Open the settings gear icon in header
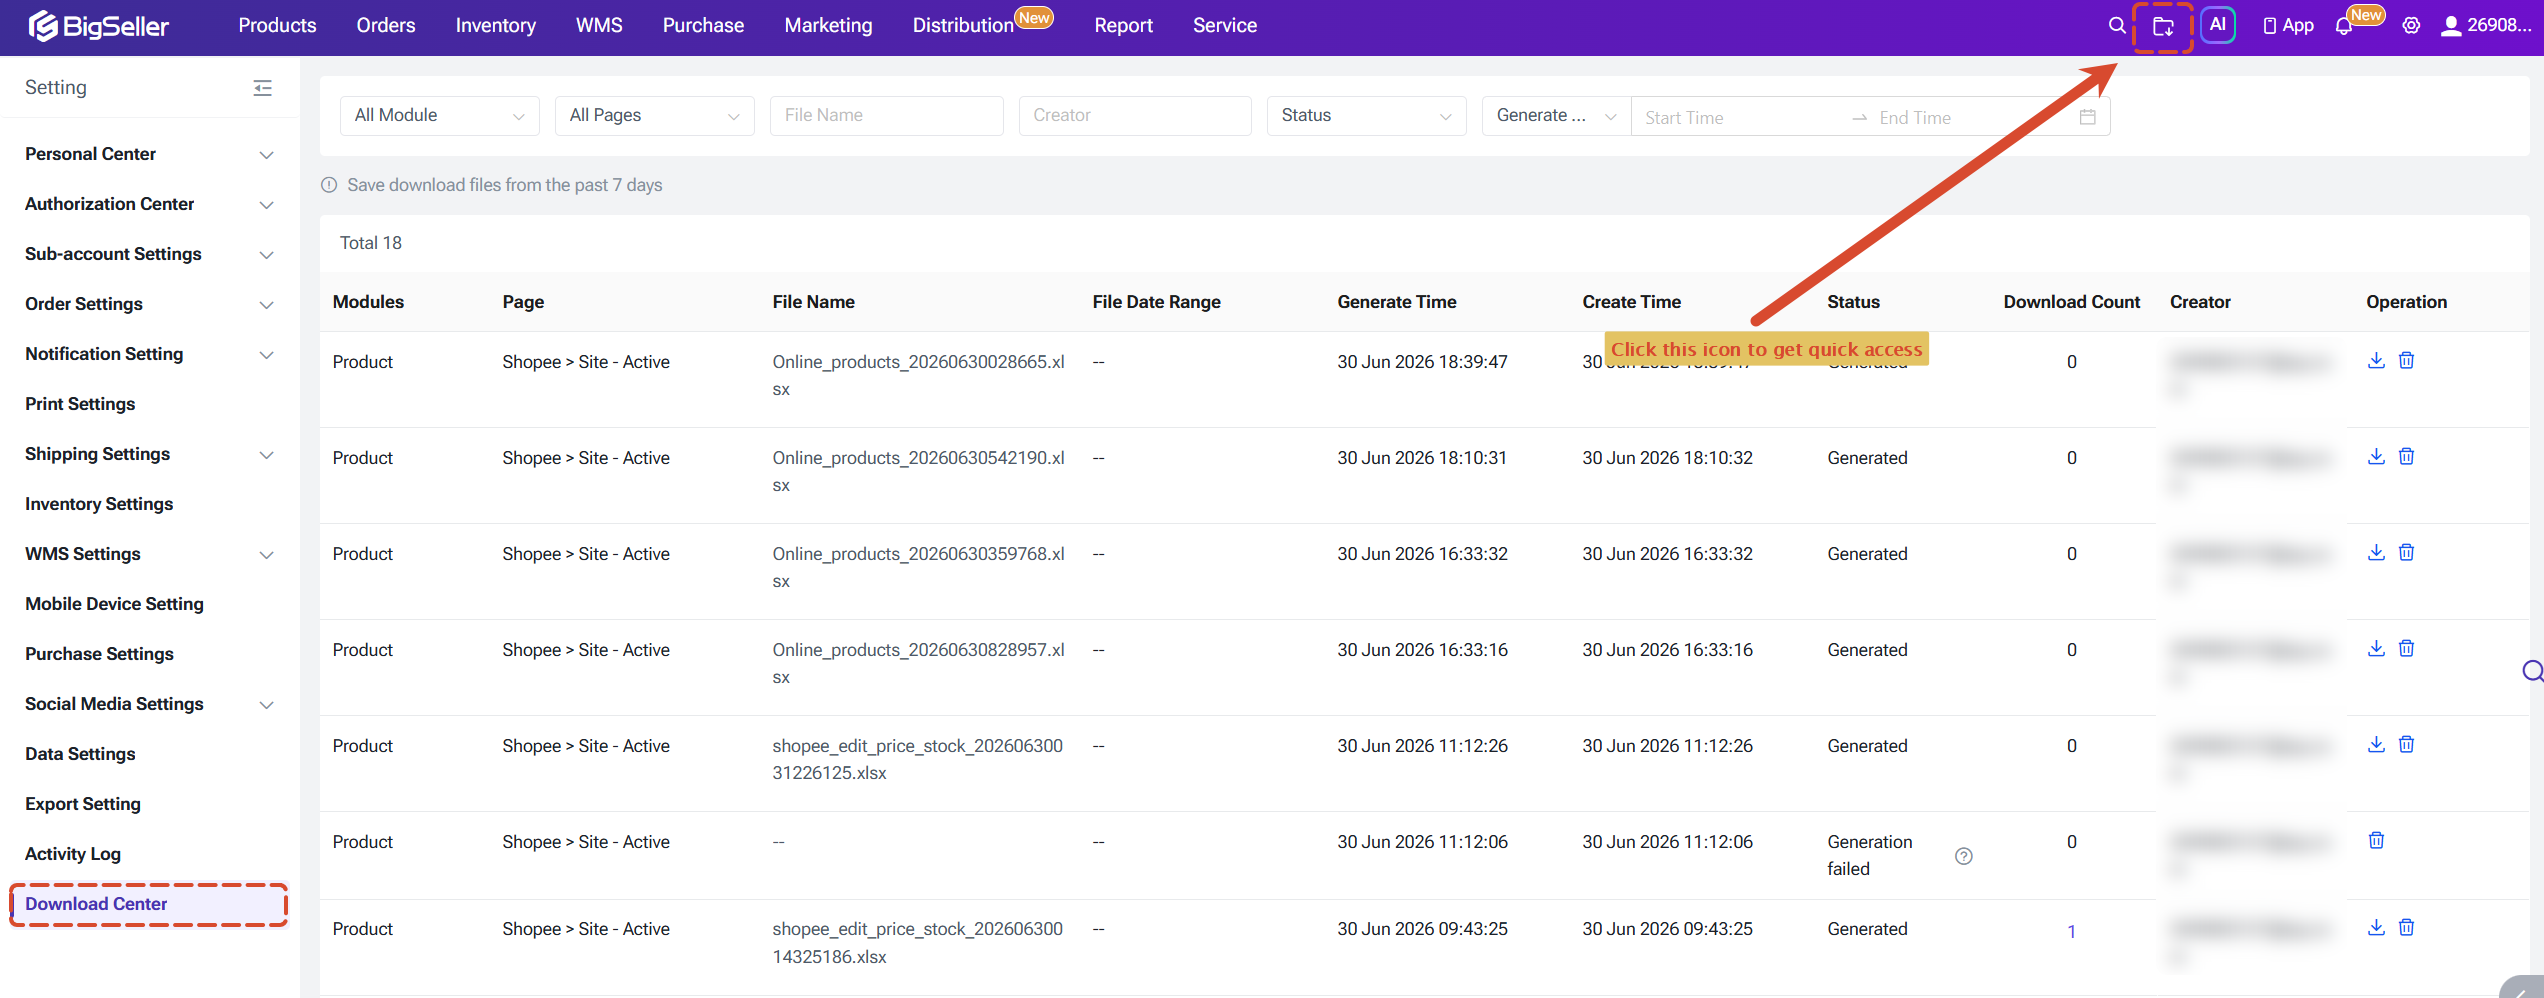This screenshot has height=998, width=2544. 2411,26
